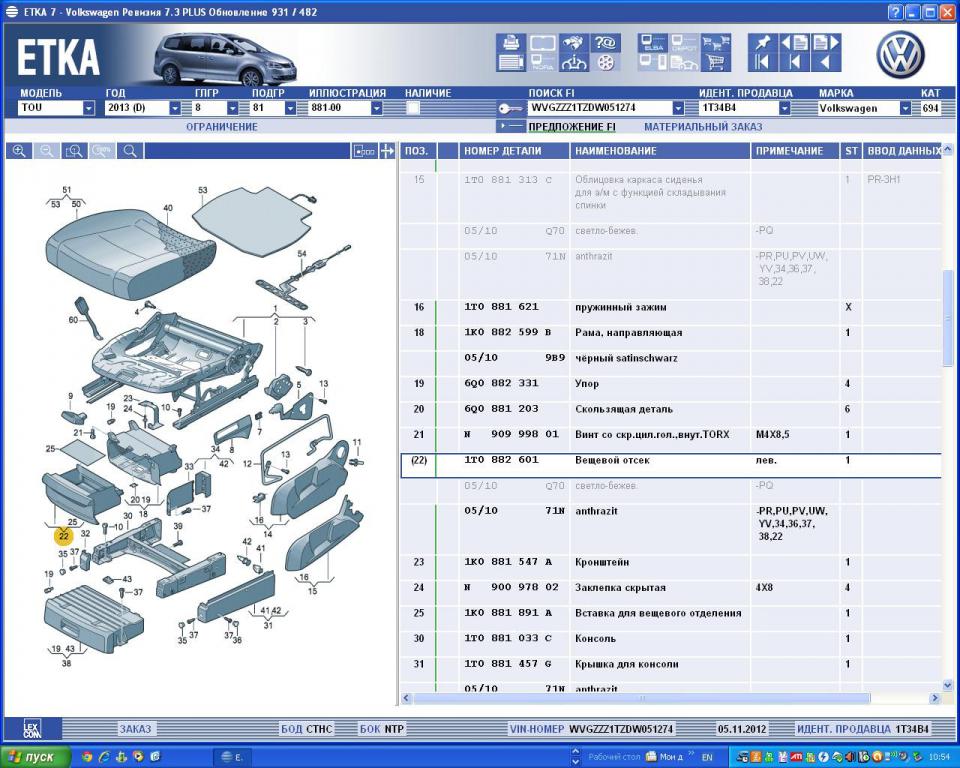The image size is (960, 768).
Task: Open the Windows пуск start button
Action: pyautogui.click(x=34, y=757)
